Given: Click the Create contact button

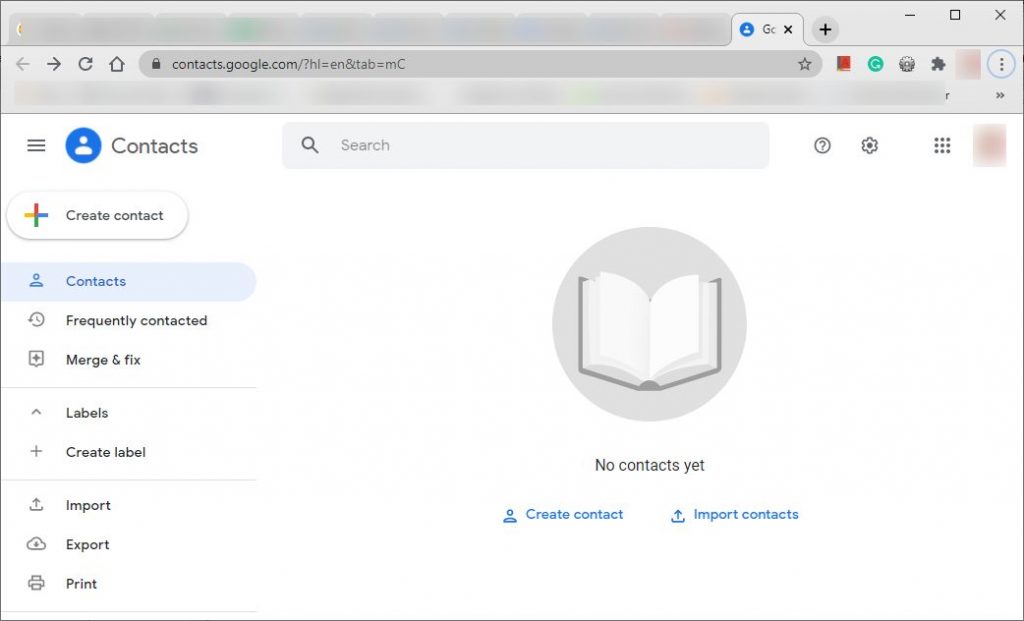Looking at the screenshot, I should pyautogui.click(x=97, y=215).
